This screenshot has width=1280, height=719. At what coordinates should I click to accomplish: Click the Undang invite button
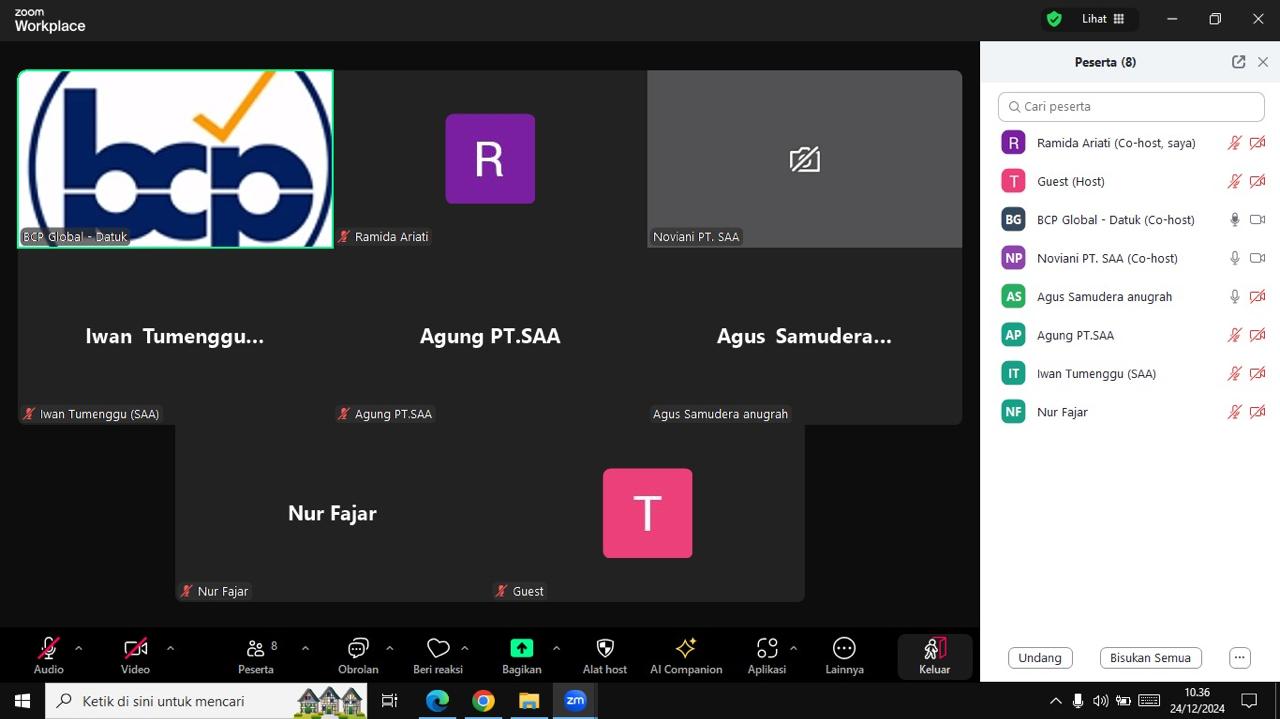click(x=1040, y=658)
